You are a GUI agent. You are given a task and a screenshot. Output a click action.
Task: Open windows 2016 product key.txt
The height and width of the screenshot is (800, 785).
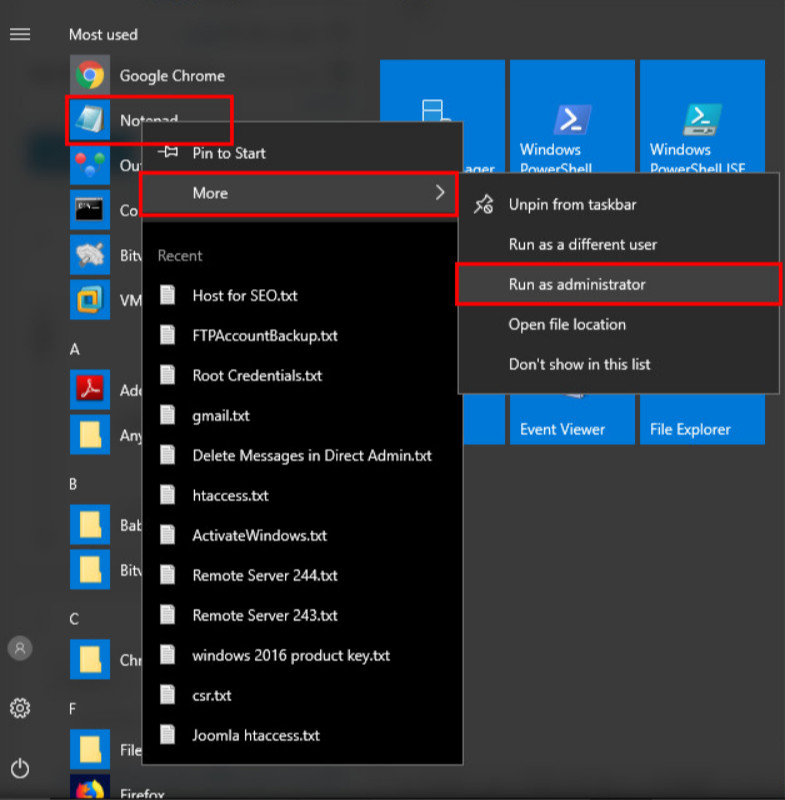301,655
